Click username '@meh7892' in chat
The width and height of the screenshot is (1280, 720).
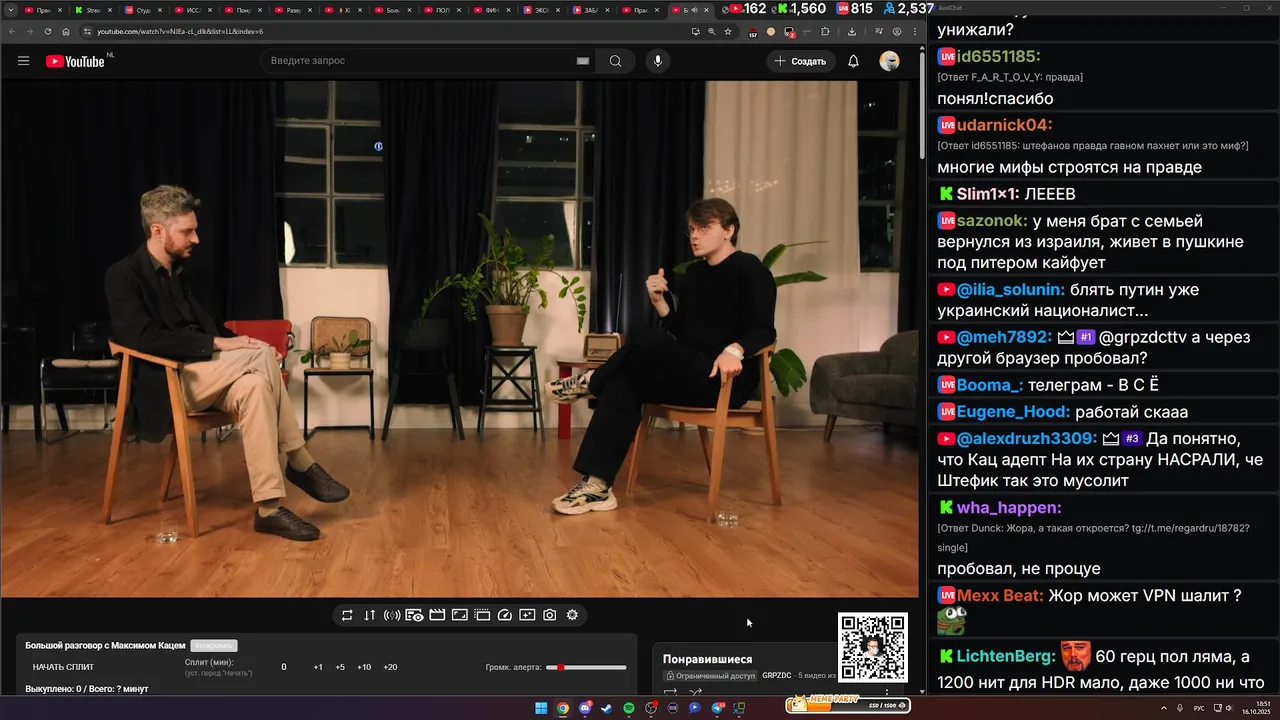click(x=1004, y=337)
